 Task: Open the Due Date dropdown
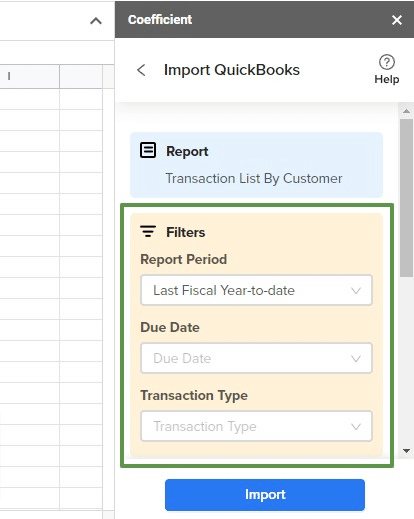click(x=256, y=358)
